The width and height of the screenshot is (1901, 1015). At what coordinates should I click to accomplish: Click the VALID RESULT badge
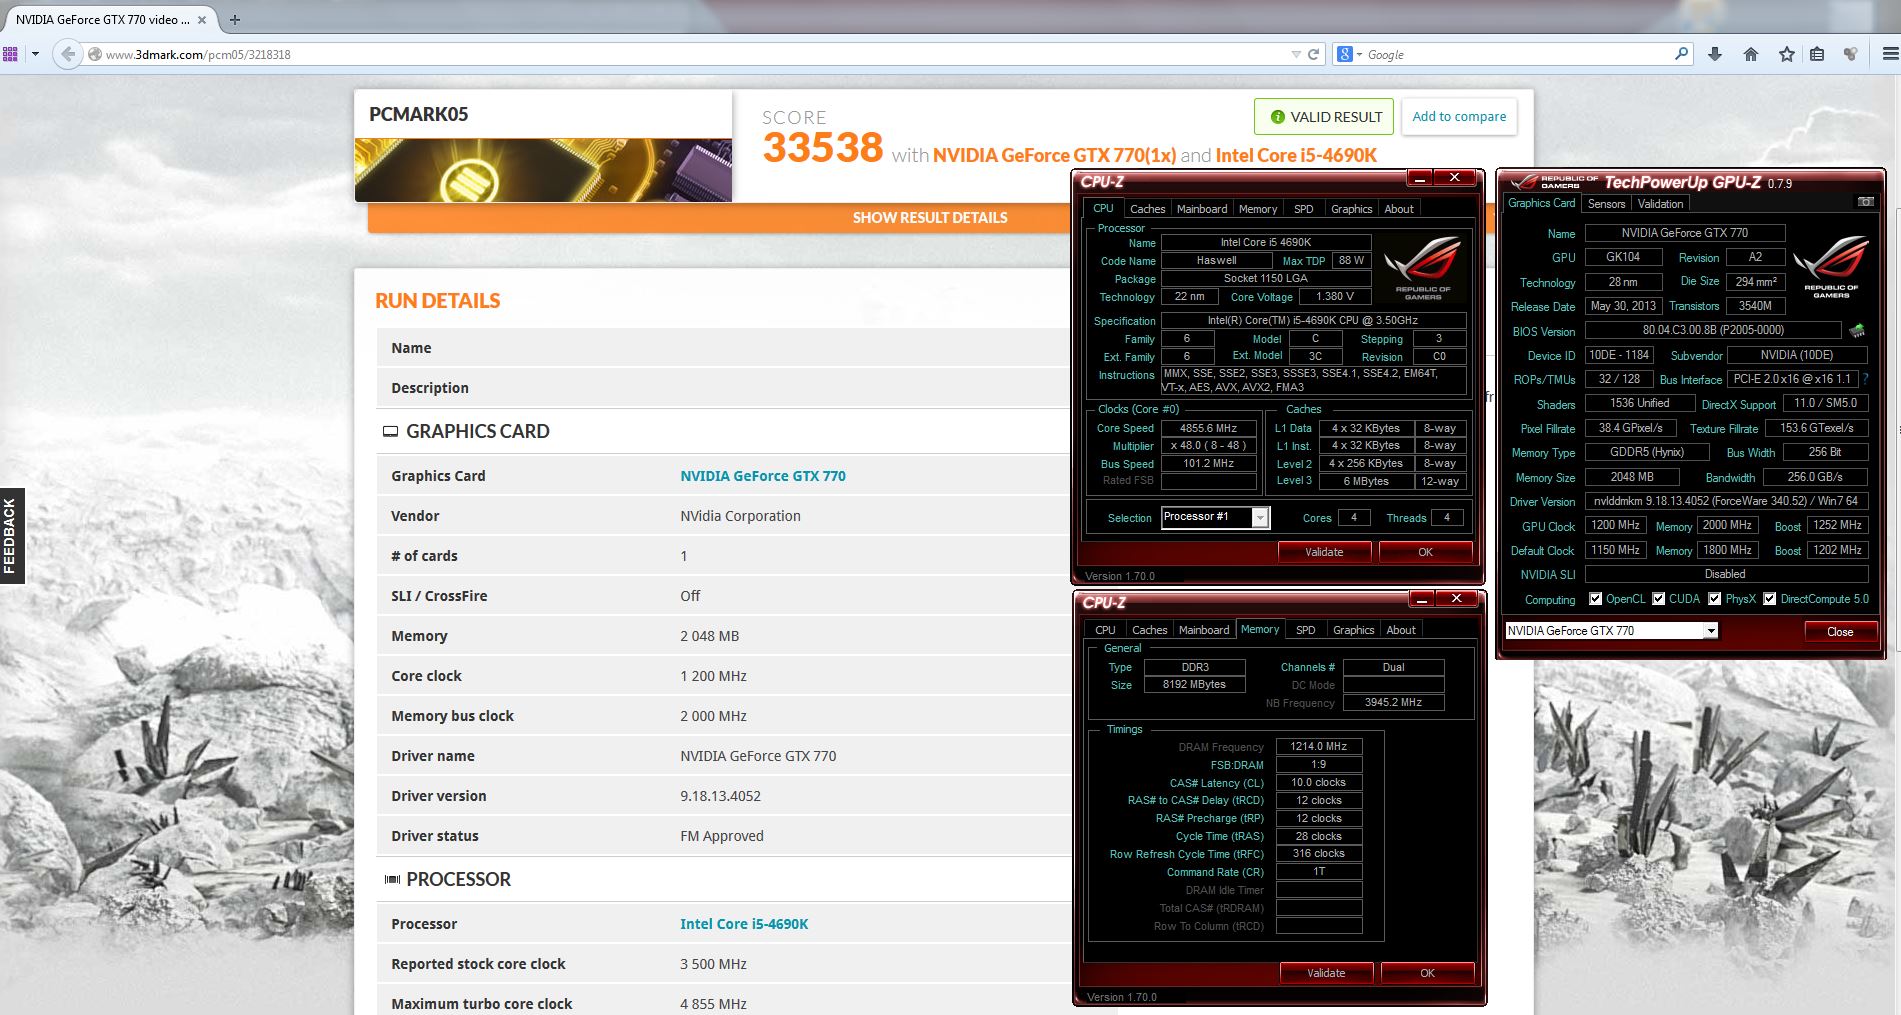tap(1325, 116)
